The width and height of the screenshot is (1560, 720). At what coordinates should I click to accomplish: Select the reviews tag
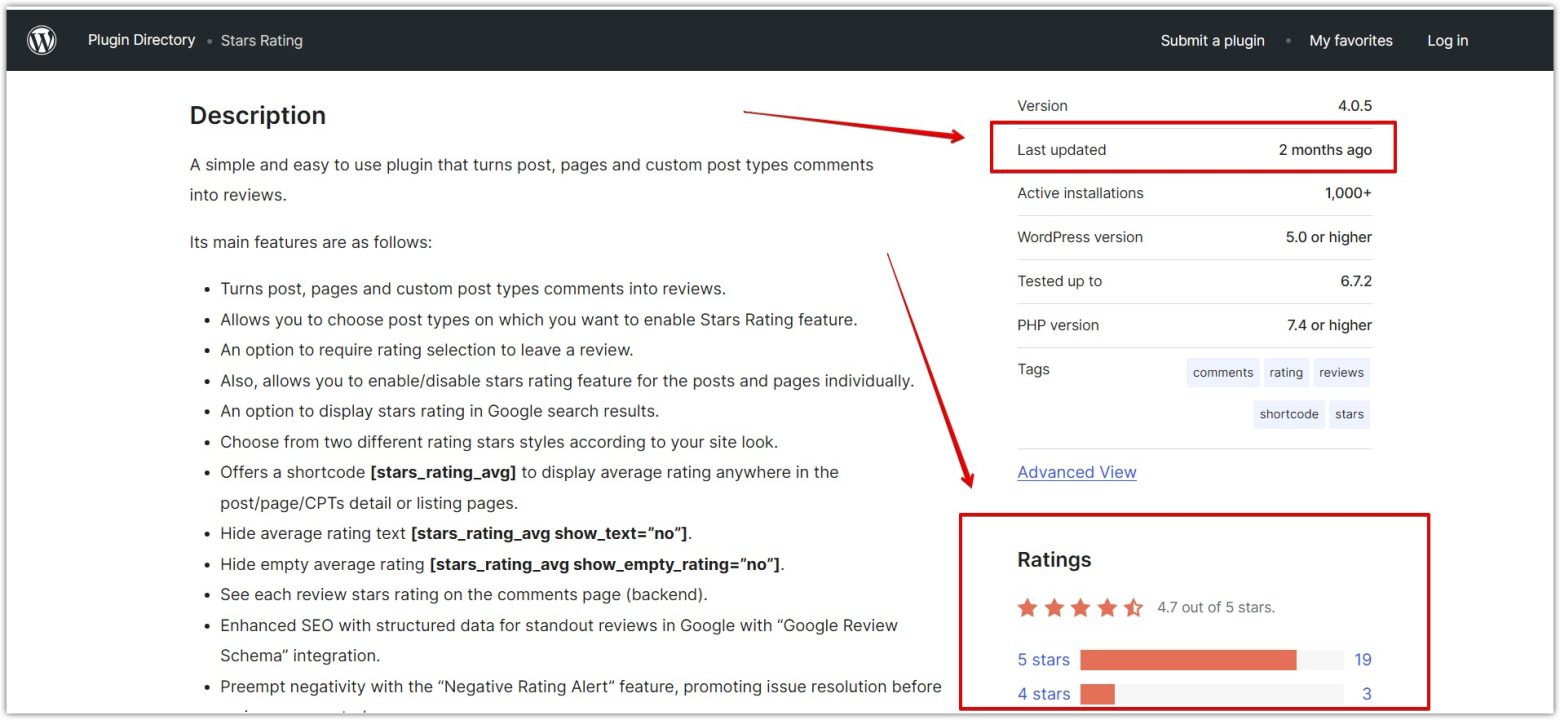pos(1341,372)
